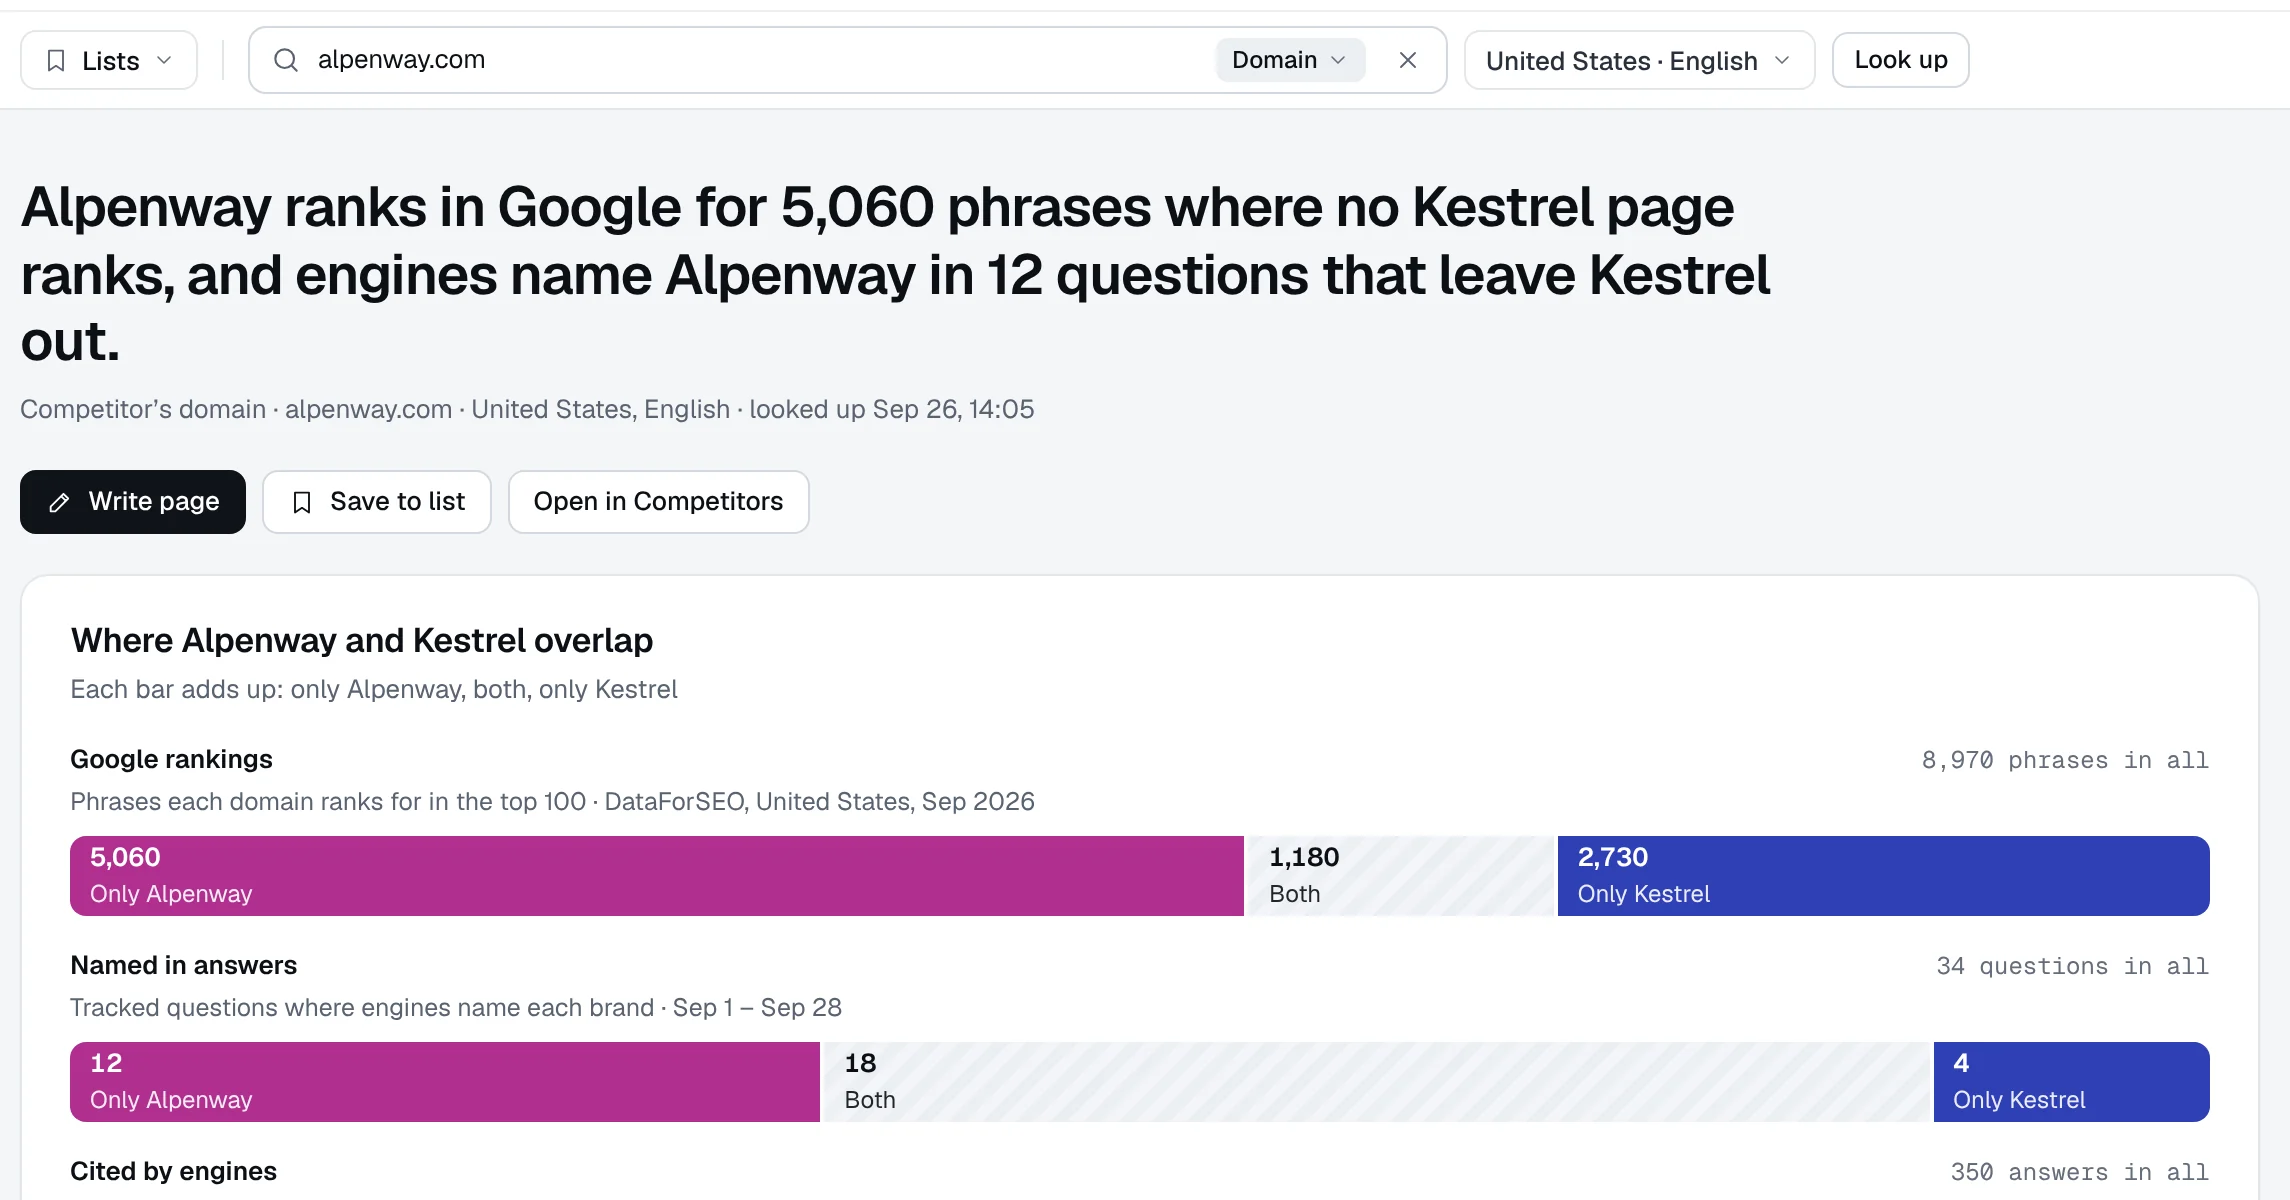Click the 'Named in answers' heading
2290x1200 pixels.
184,966
